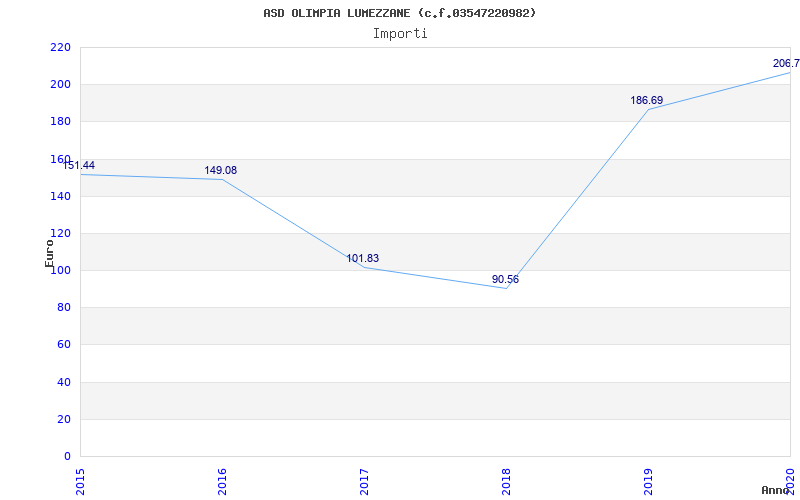Click the 206.7 data label
This screenshot has height=500, width=800.
786,64
